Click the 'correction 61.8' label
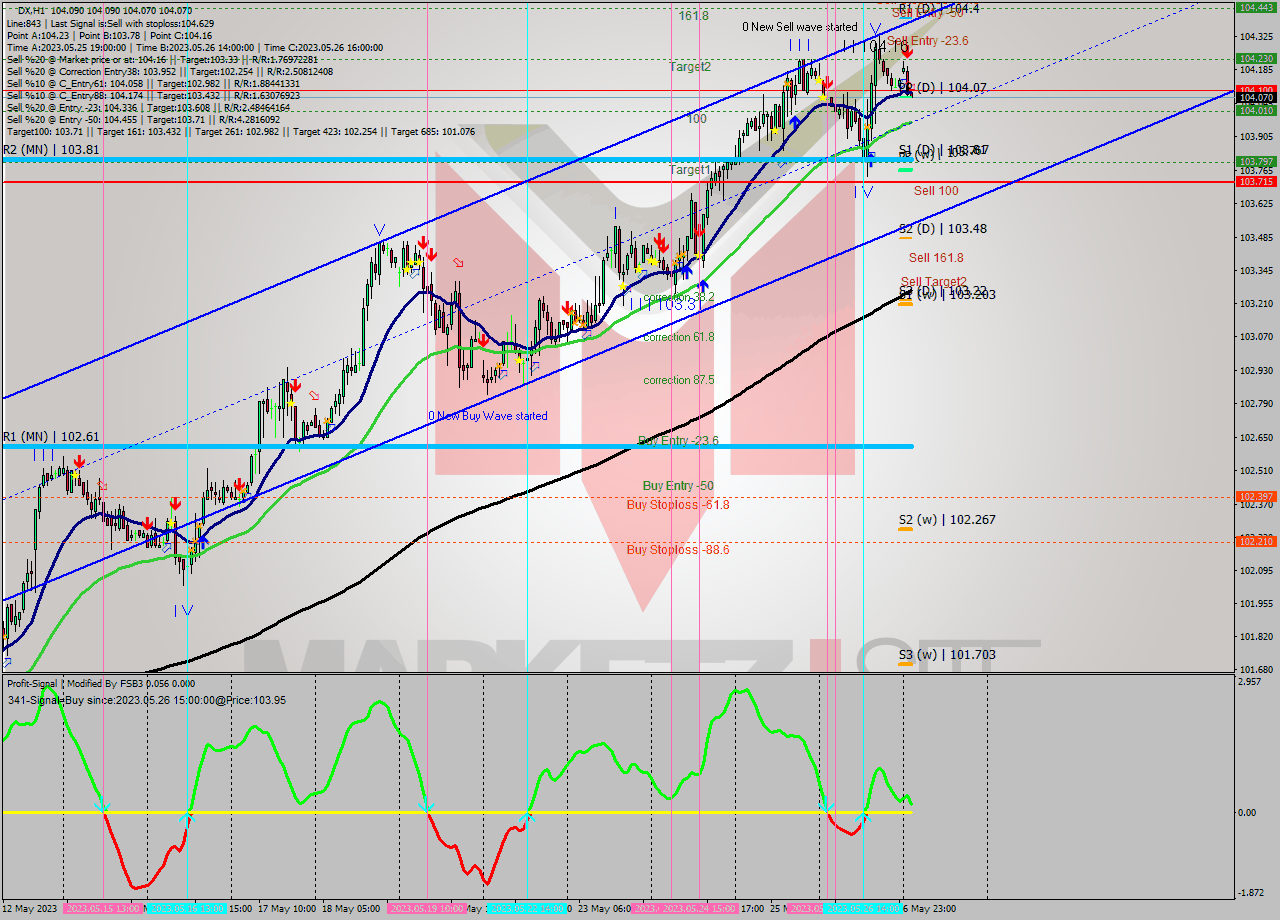This screenshot has height=920, width=1280. pos(679,338)
